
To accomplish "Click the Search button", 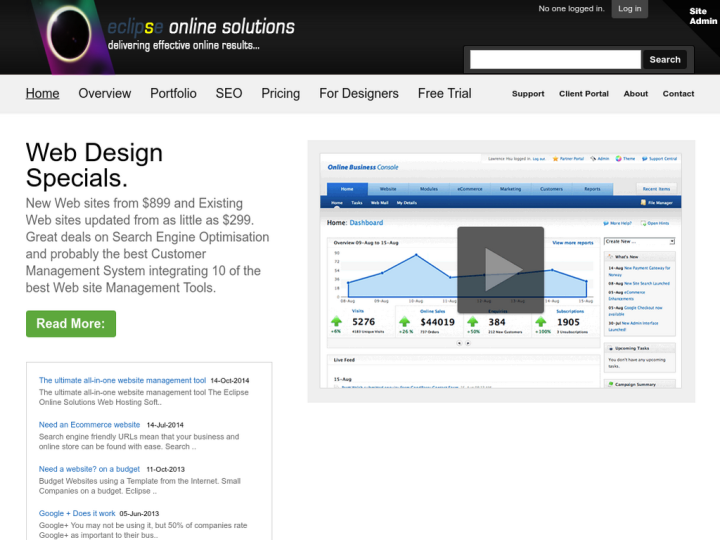I will [664, 60].
